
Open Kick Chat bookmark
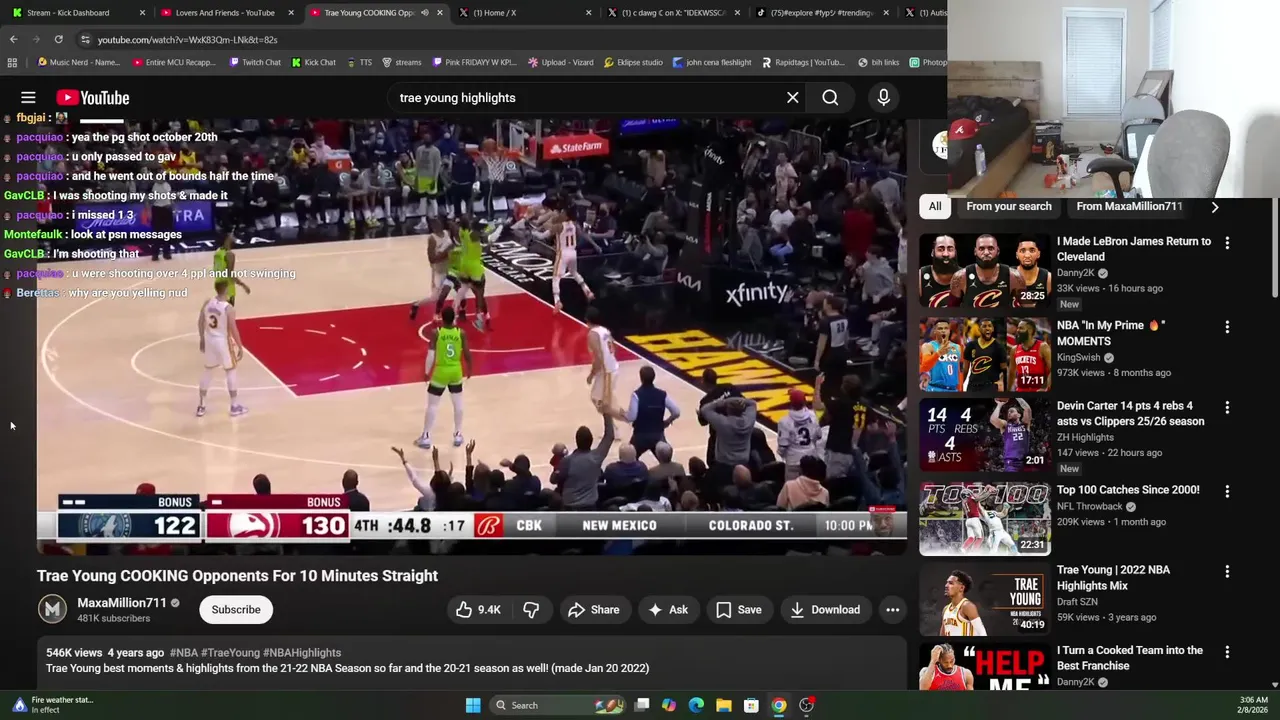click(x=314, y=62)
